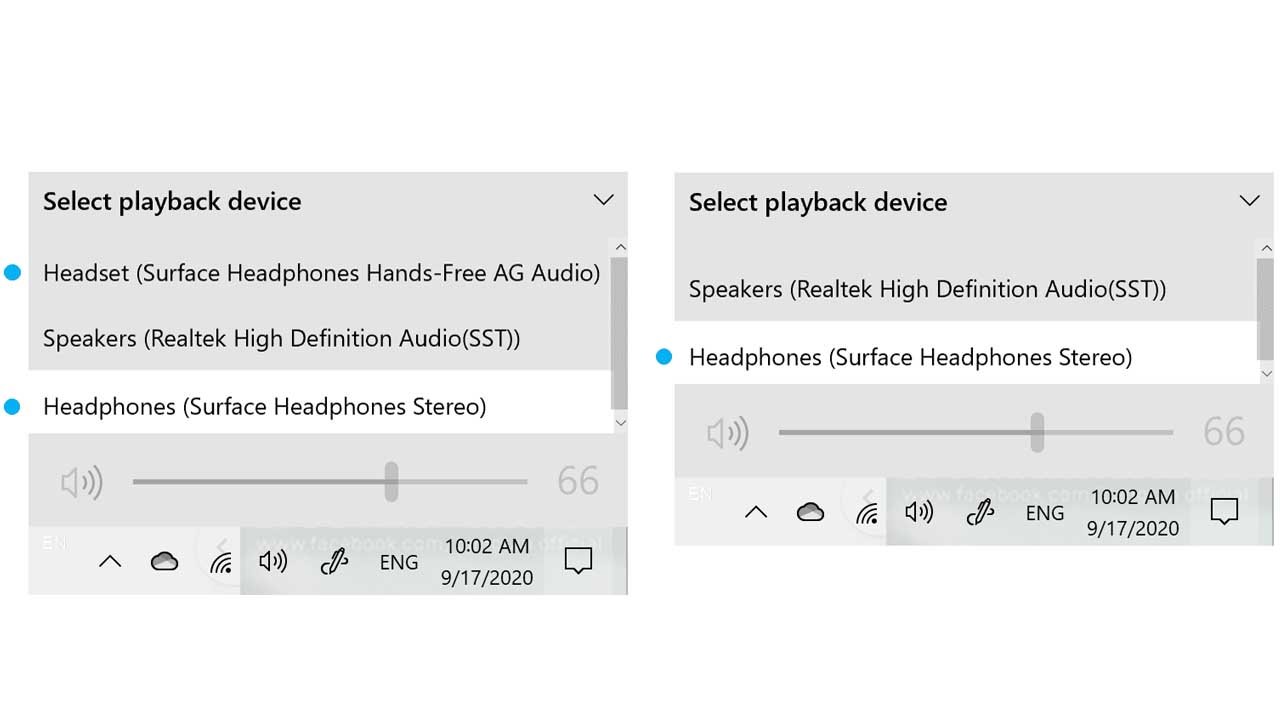Collapse the right panel's playback device dropdown
The height and width of the screenshot is (720, 1280).
1249,200
